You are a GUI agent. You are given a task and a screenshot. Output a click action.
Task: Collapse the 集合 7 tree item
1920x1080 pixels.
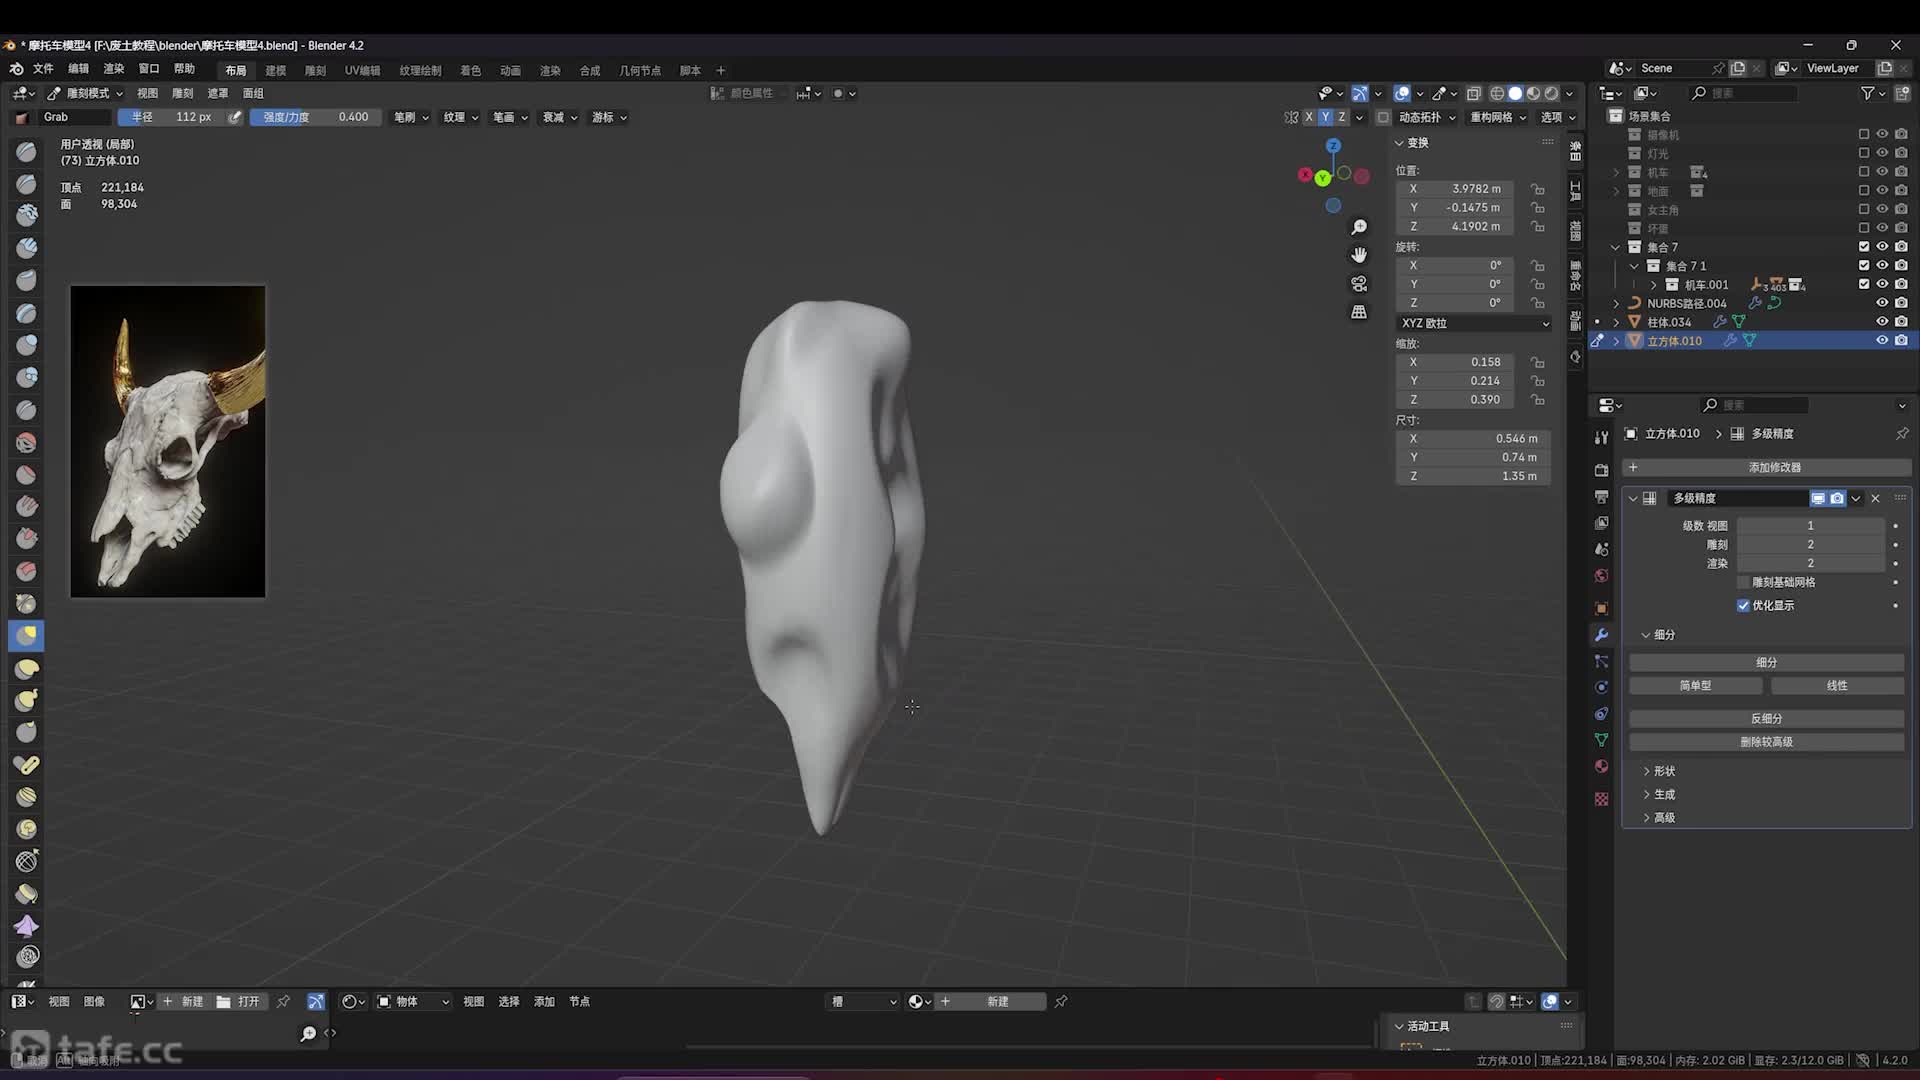tap(1616, 247)
